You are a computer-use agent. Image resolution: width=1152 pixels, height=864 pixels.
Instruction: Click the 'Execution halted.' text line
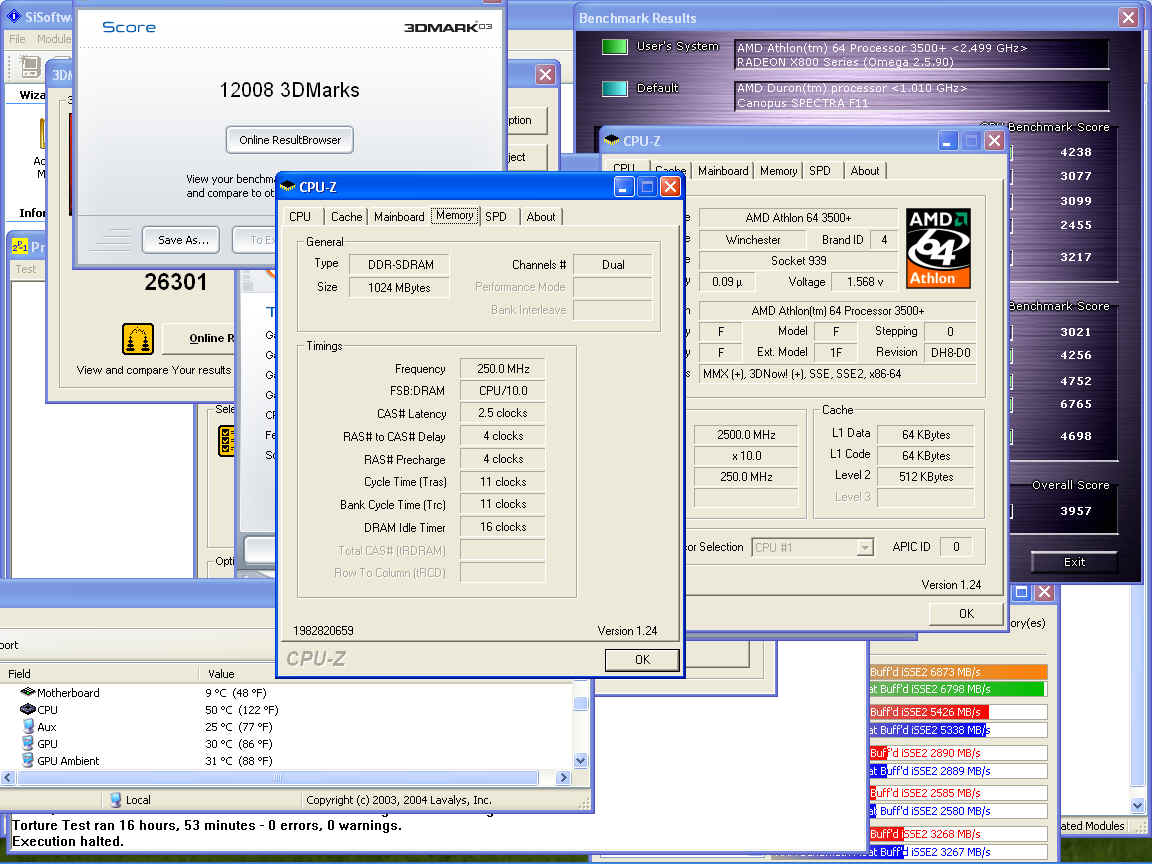[x=68, y=841]
